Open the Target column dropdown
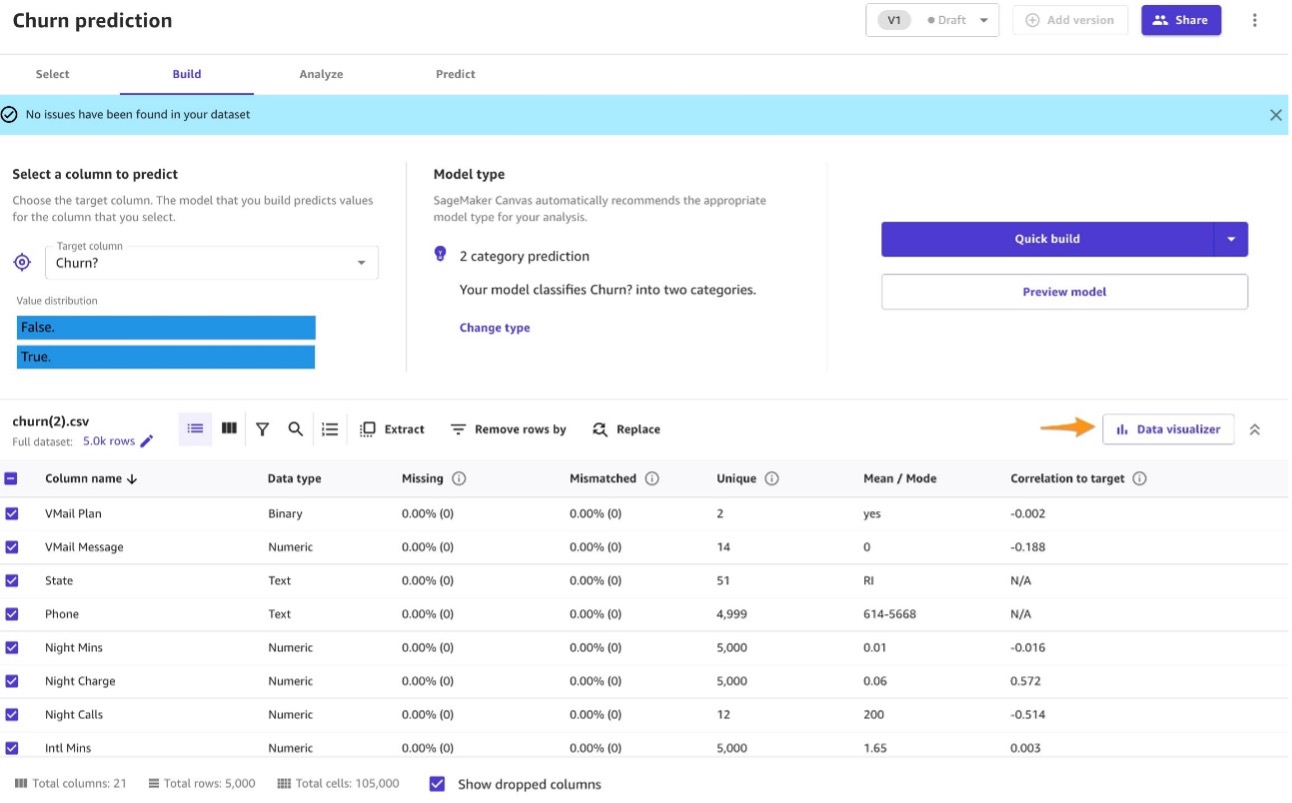Screen dimensions: 1292x803 coord(212,263)
